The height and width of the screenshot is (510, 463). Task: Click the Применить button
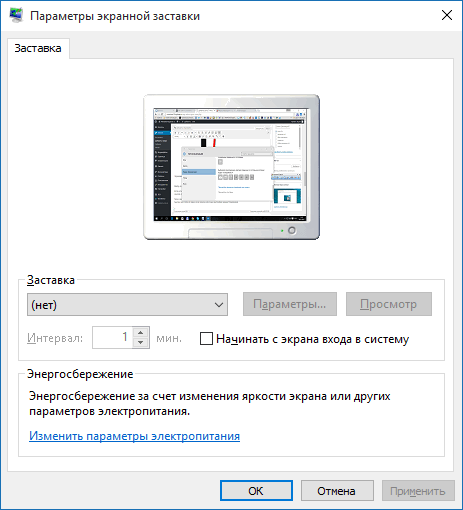pos(418,491)
